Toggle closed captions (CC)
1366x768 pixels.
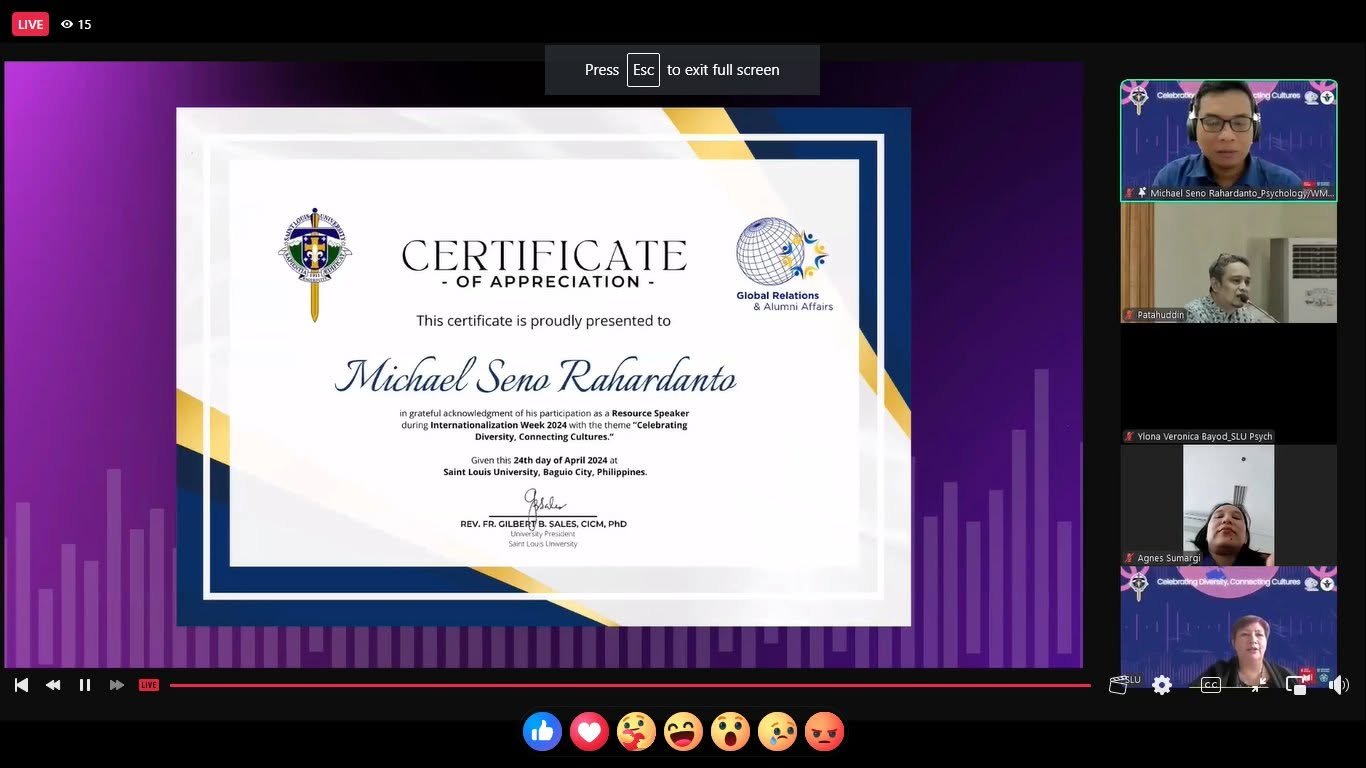1210,685
